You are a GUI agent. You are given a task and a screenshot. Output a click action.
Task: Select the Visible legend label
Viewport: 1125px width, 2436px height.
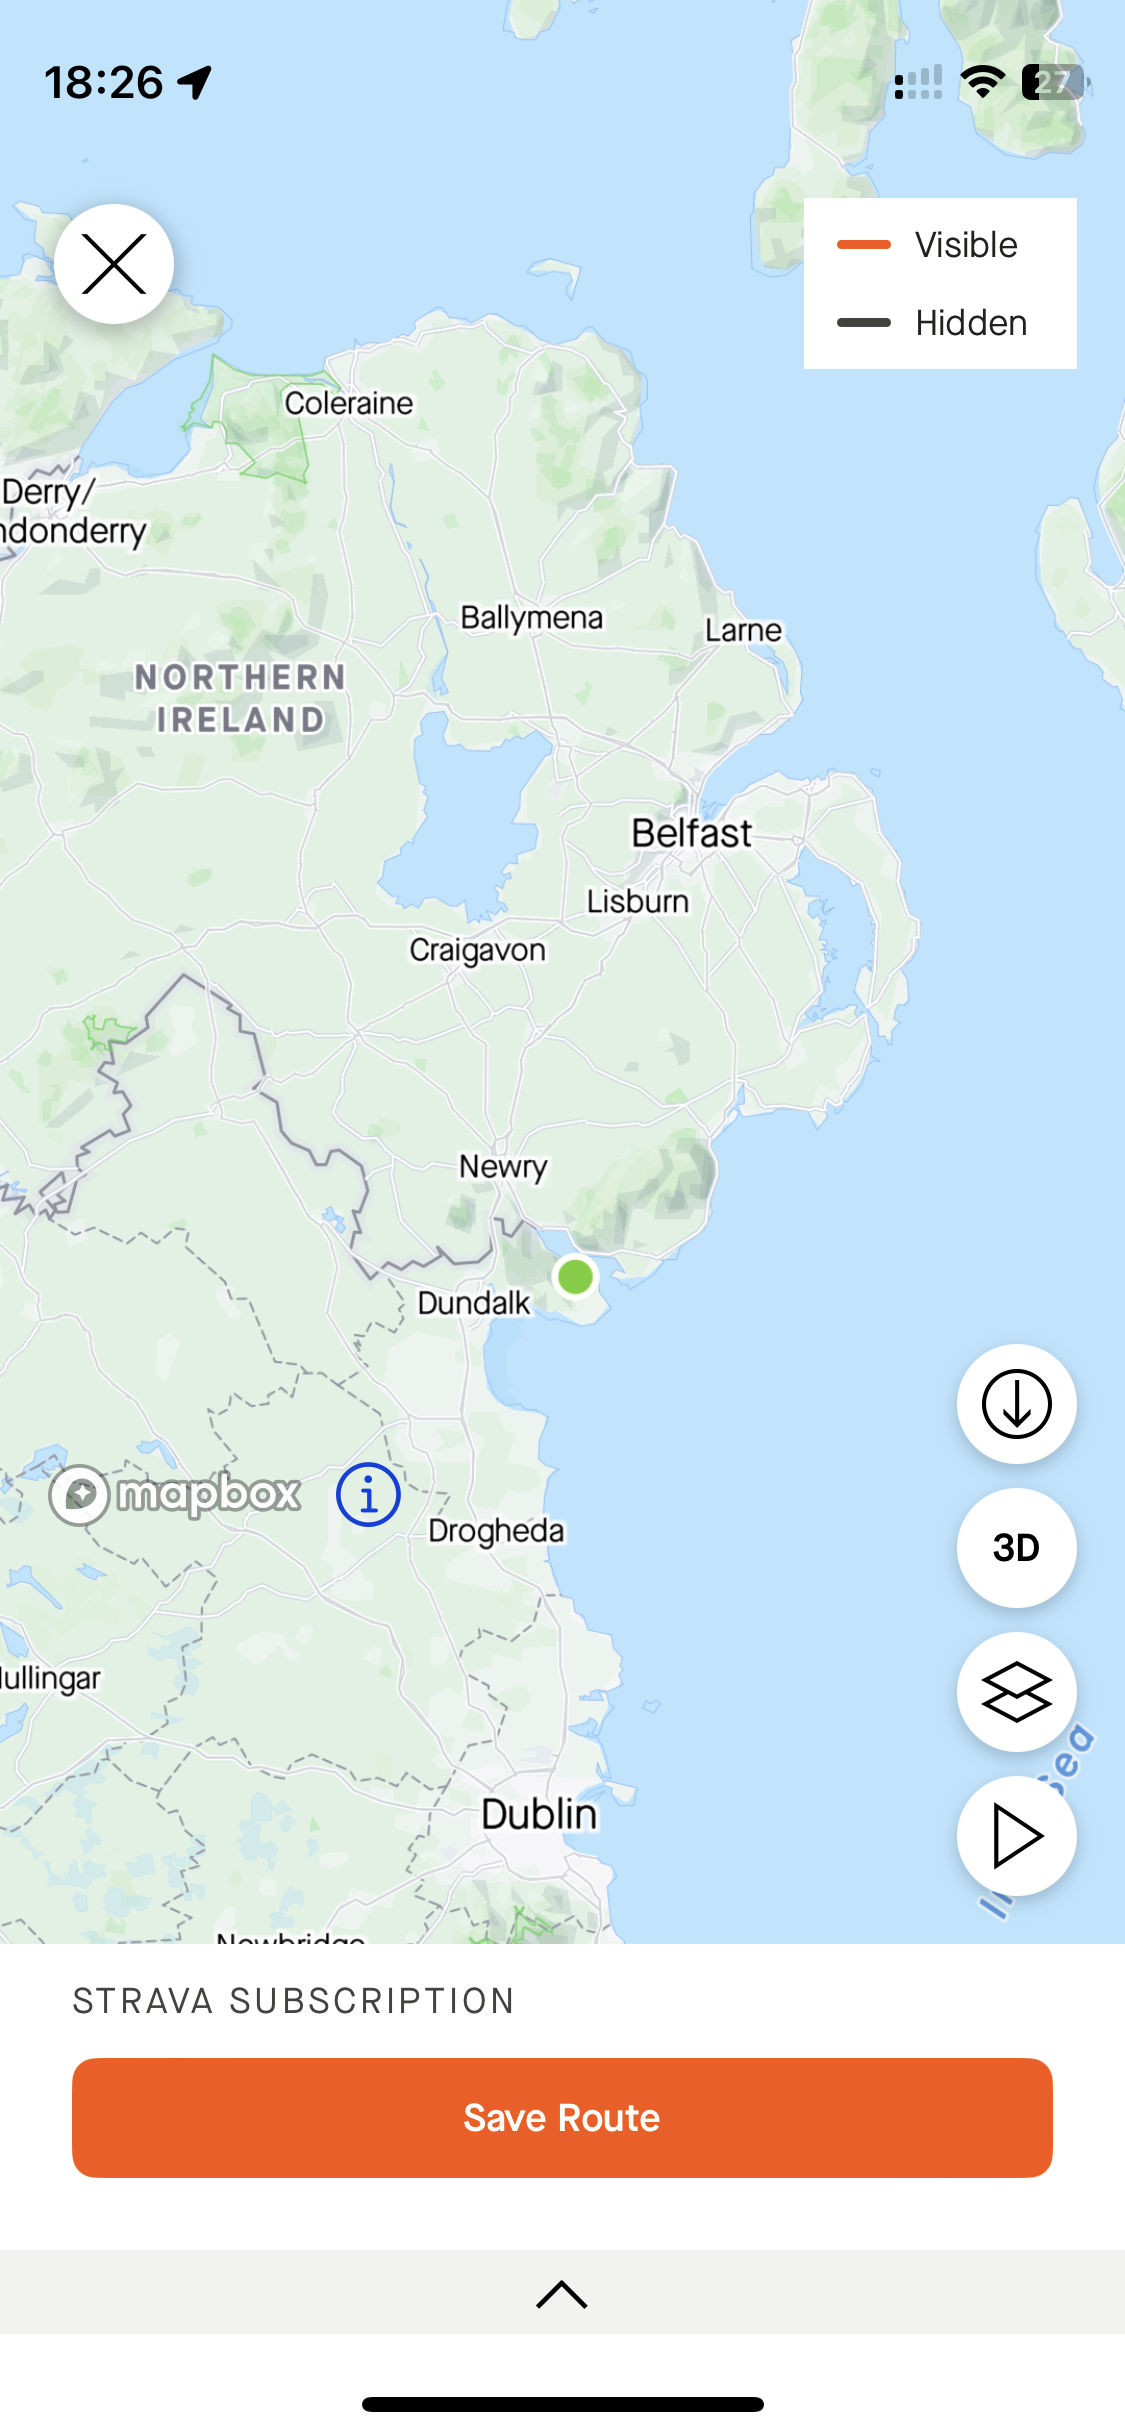966,245
